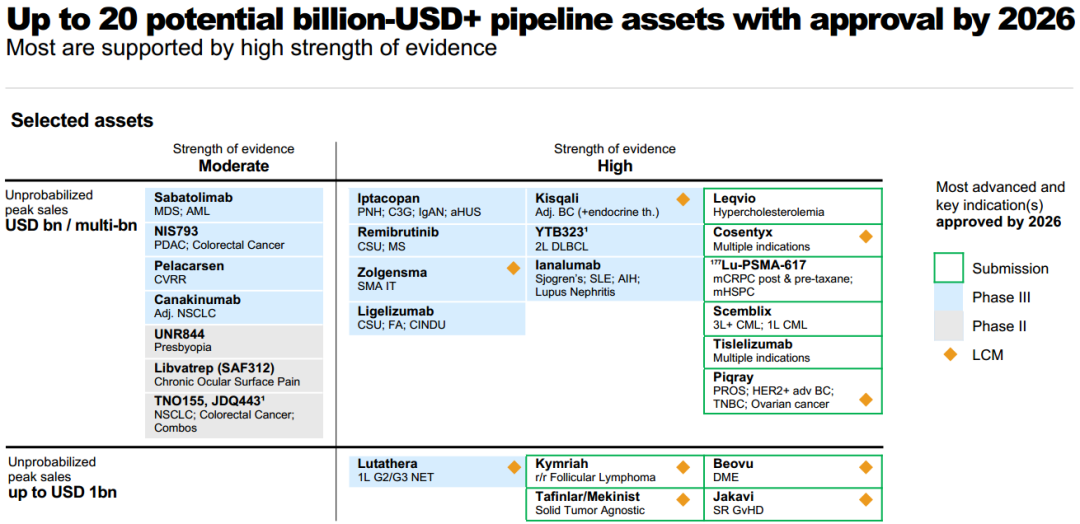1080x524 pixels.
Task: Click the orange diamond next to Kymriah
Action: [x=683, y=467]
